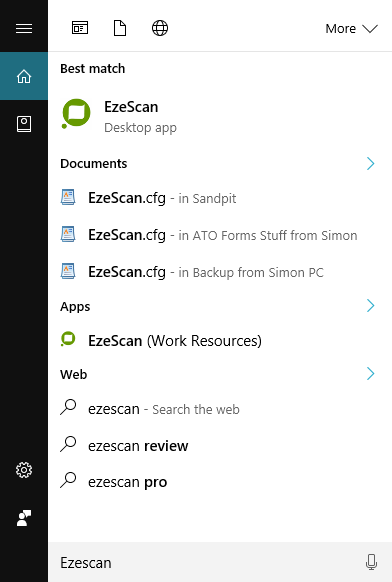
Task: Launch the EzeScan Desktop app best match
Action: click(x=220, y=115)
